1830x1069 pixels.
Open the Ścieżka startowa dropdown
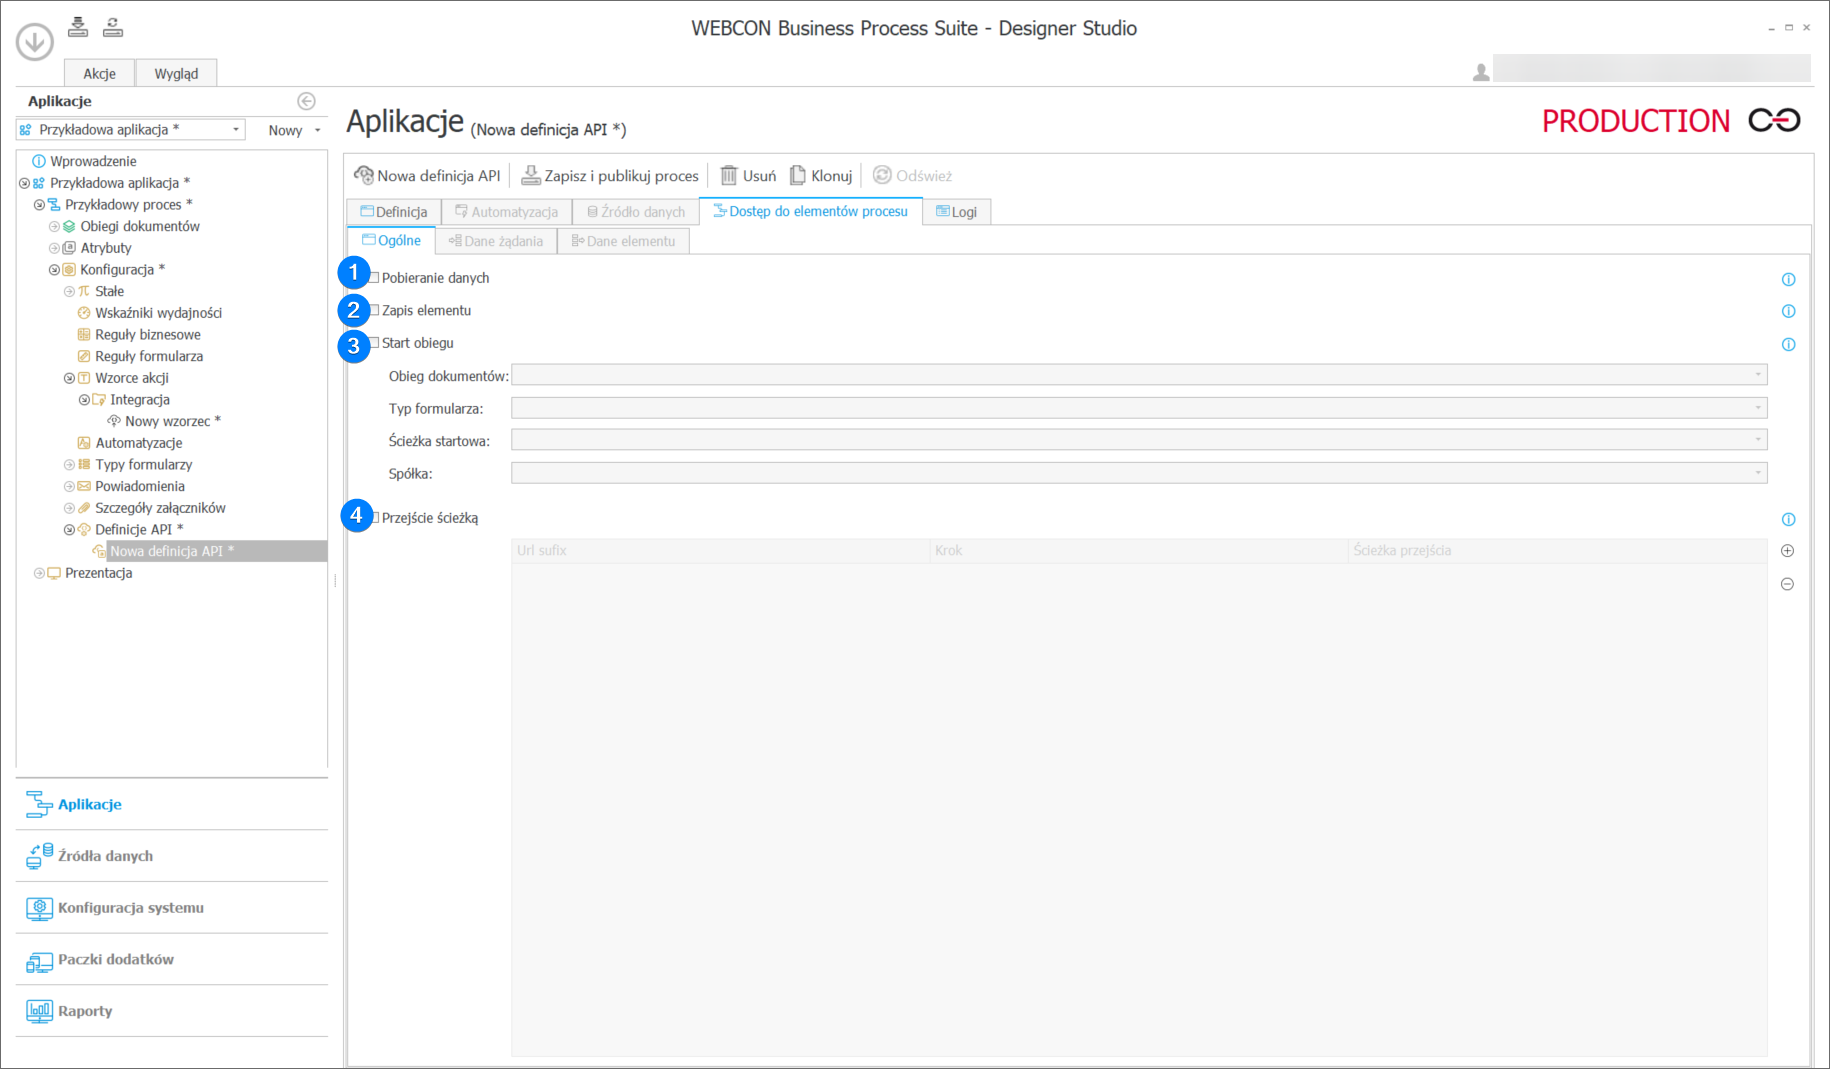(1139, 440)
